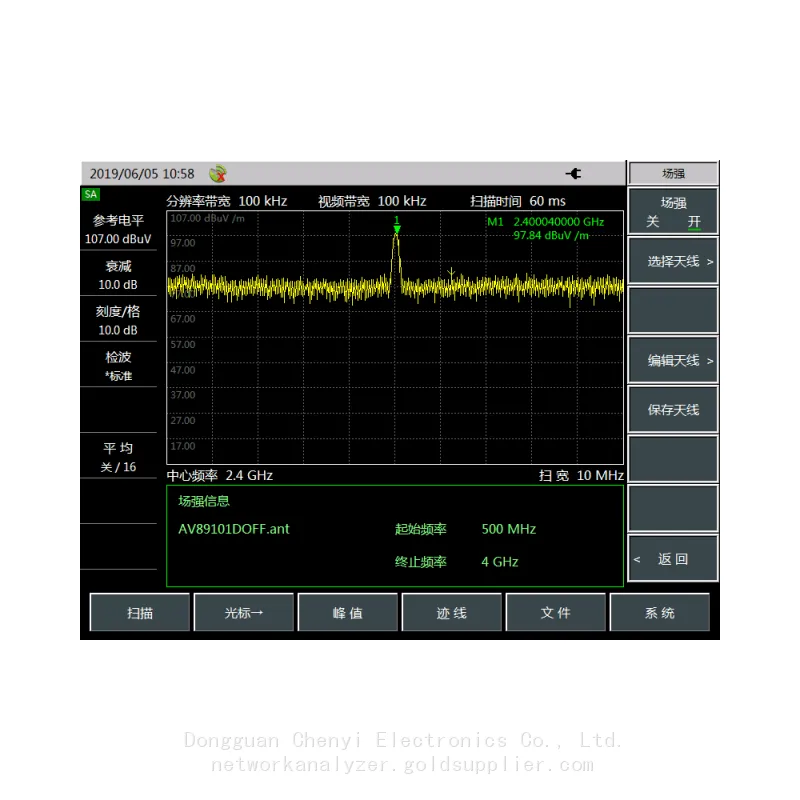Select the 刻度/格 10.0 dB scale setting
The height and width of the screenshot is (800, 800).
click(x=118, y=320)
